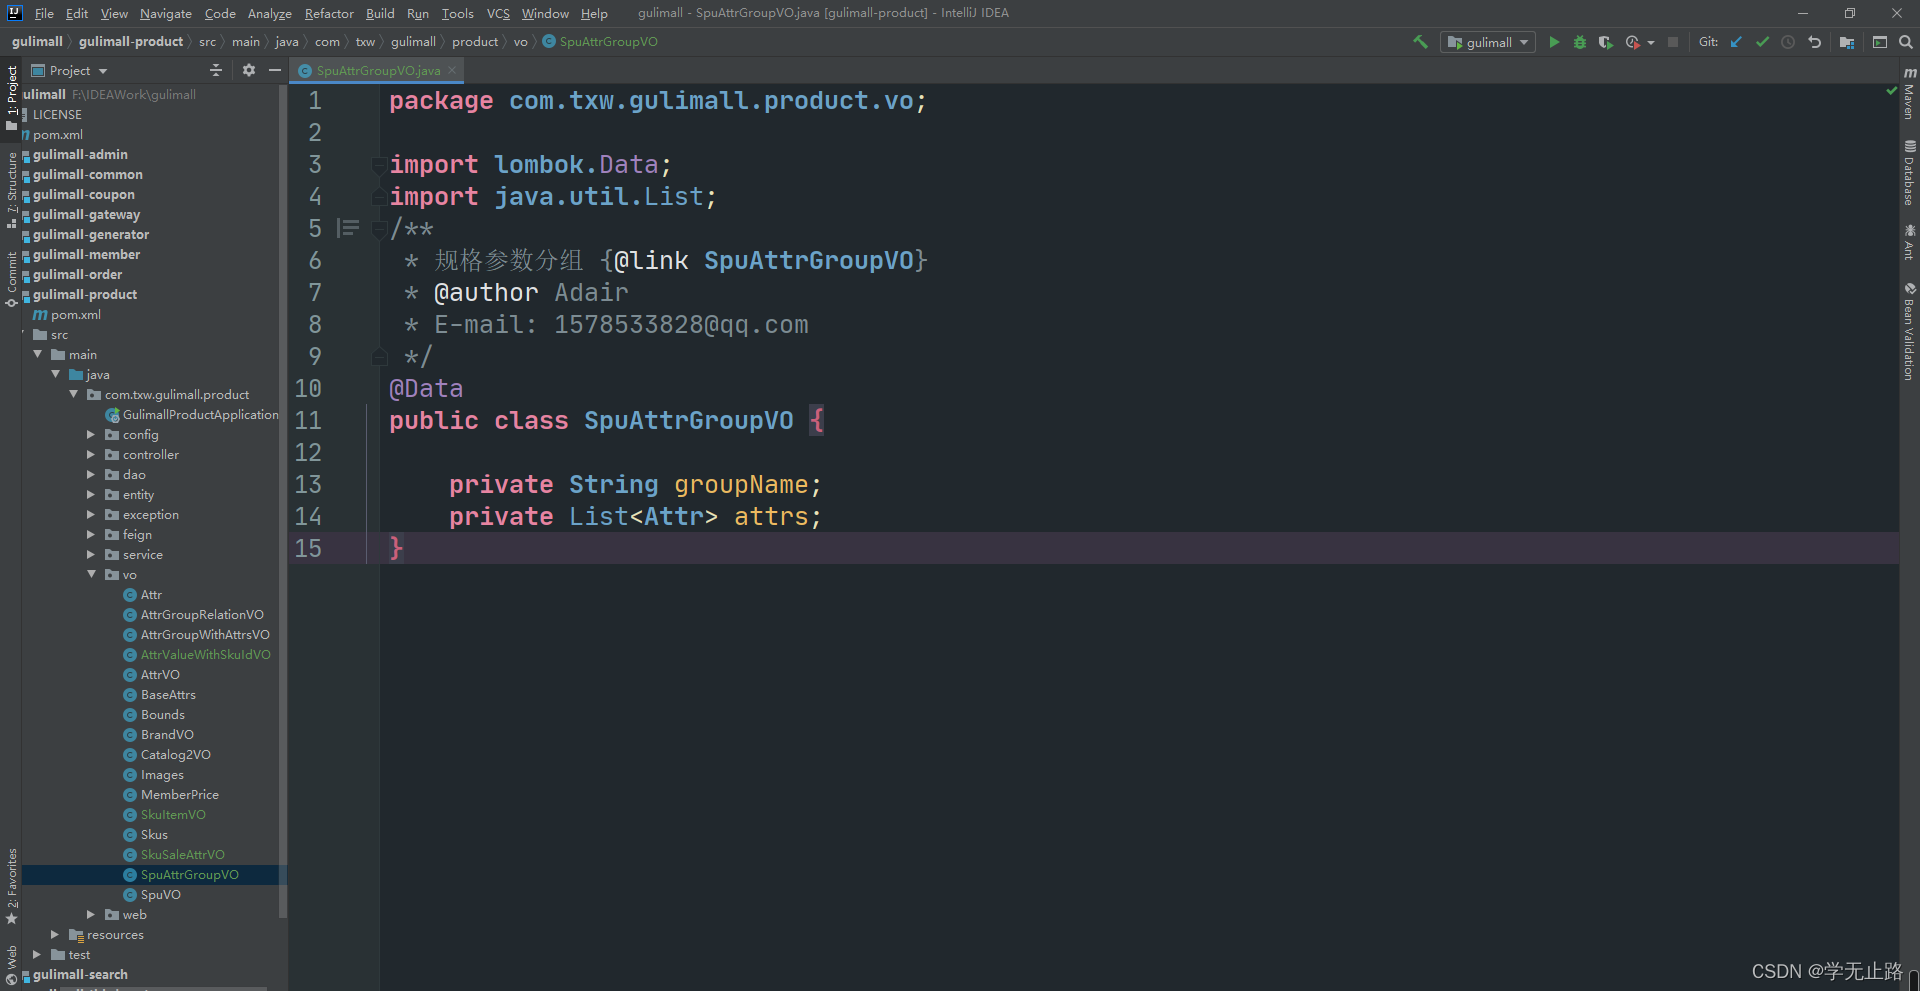Click the txw breadcrumb segment
The image size is (1920, 991).
click(x=365, y=41)
